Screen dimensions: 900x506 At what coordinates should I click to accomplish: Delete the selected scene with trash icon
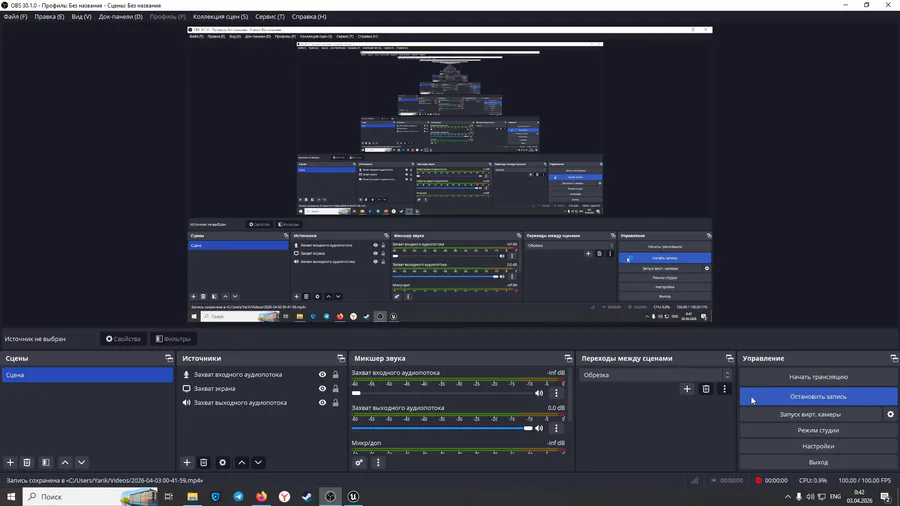coord(27,462)
